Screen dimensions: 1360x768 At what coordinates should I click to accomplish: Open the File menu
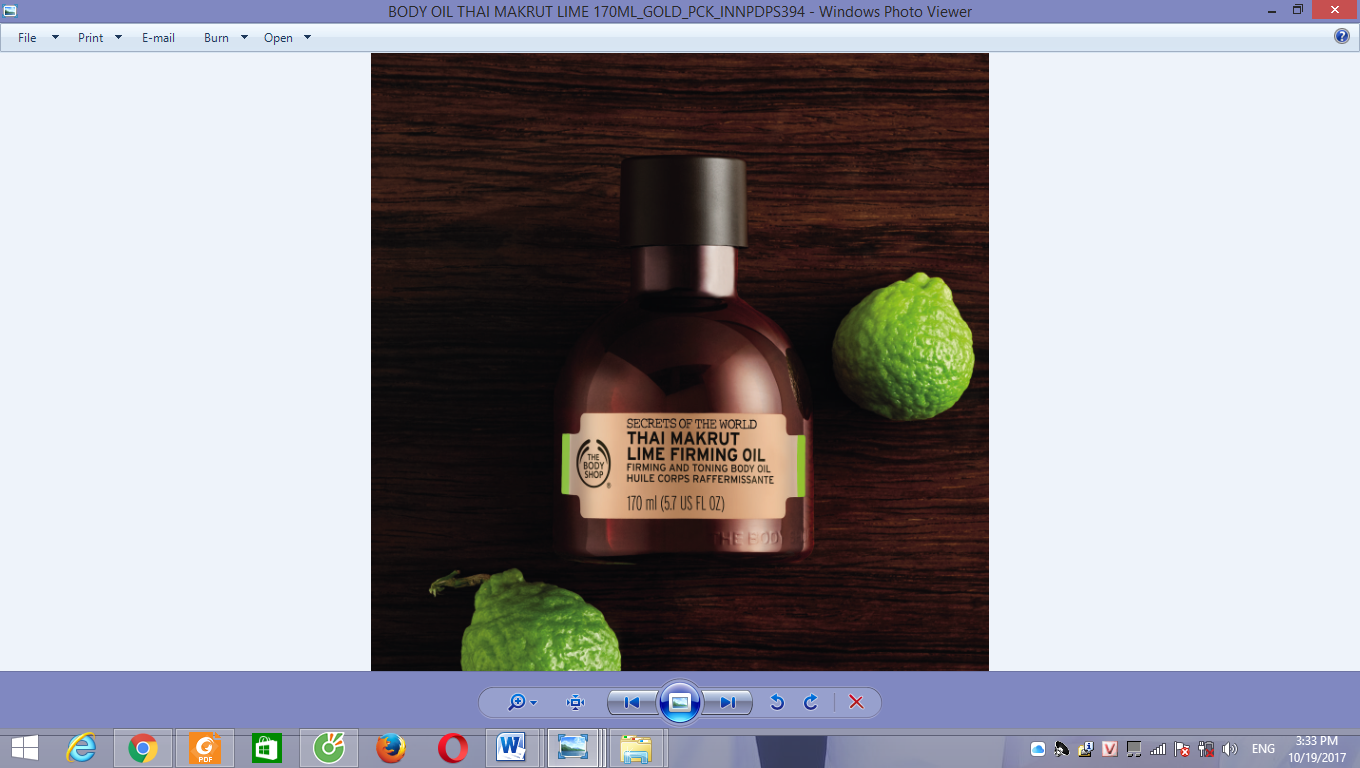pos(27,38)
